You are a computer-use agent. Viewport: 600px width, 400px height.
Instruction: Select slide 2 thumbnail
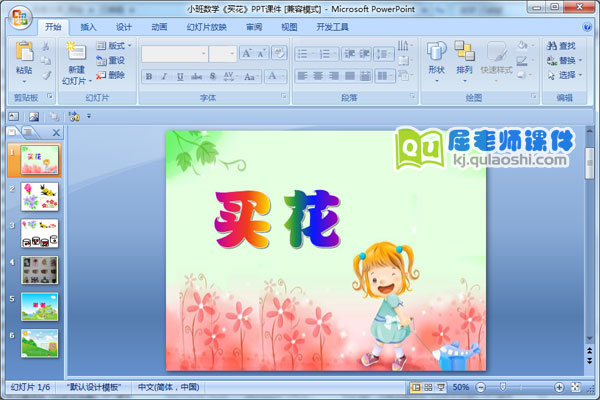[x=39, y=197]
